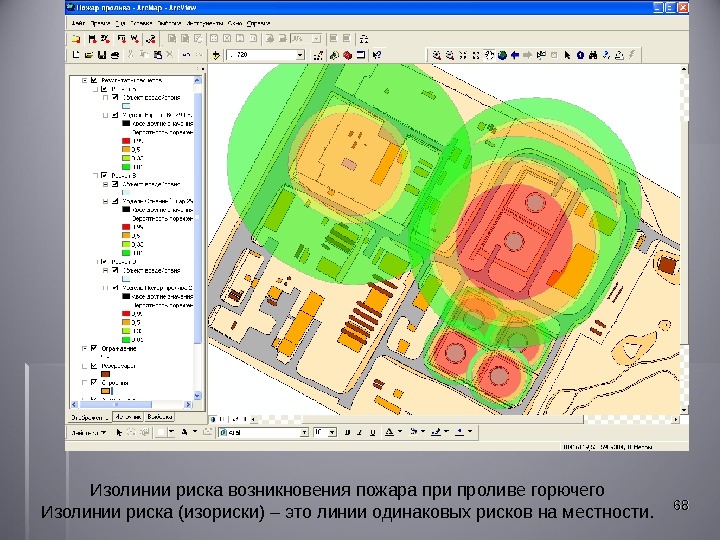Click the Fixed Zoom Out arrows icon
The width and height of the screenshot is (720, 540).
pos(476,55)
